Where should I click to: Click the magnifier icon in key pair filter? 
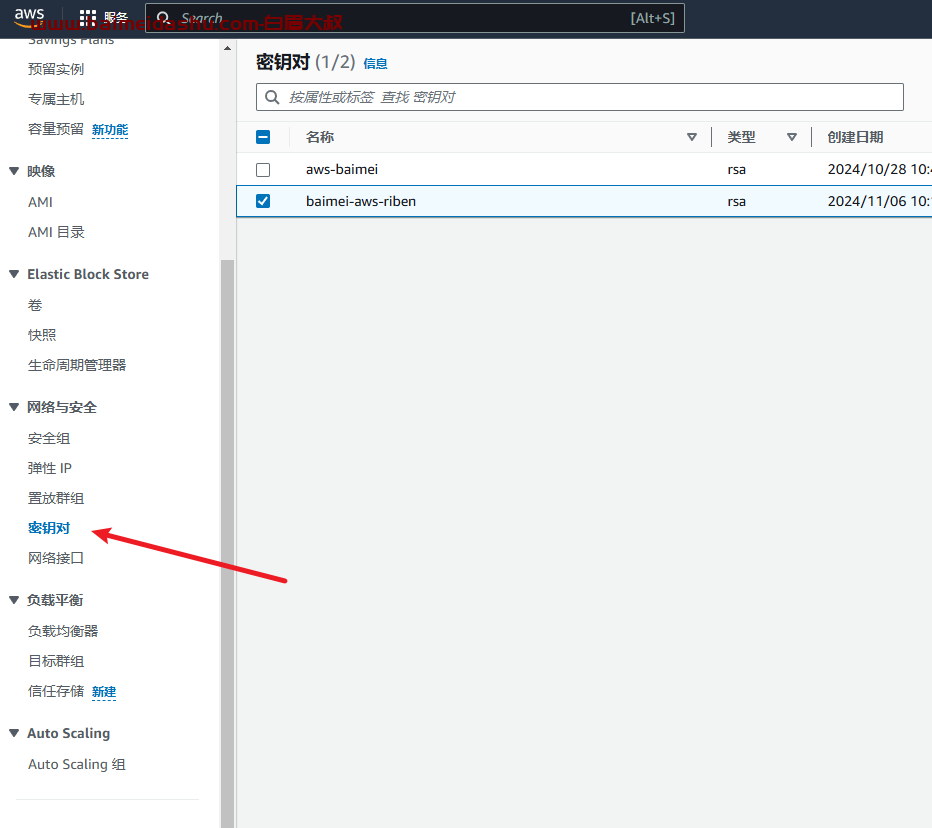[x=272, y=97]
